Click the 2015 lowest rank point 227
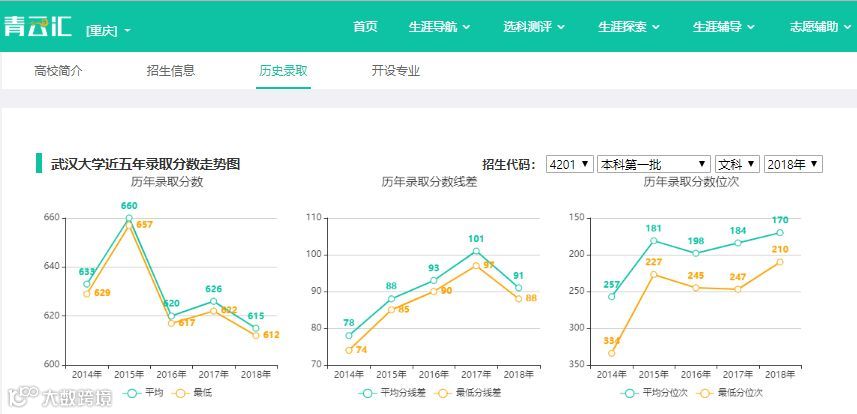This screenshot has height=414, width=857. pos(654,275)
